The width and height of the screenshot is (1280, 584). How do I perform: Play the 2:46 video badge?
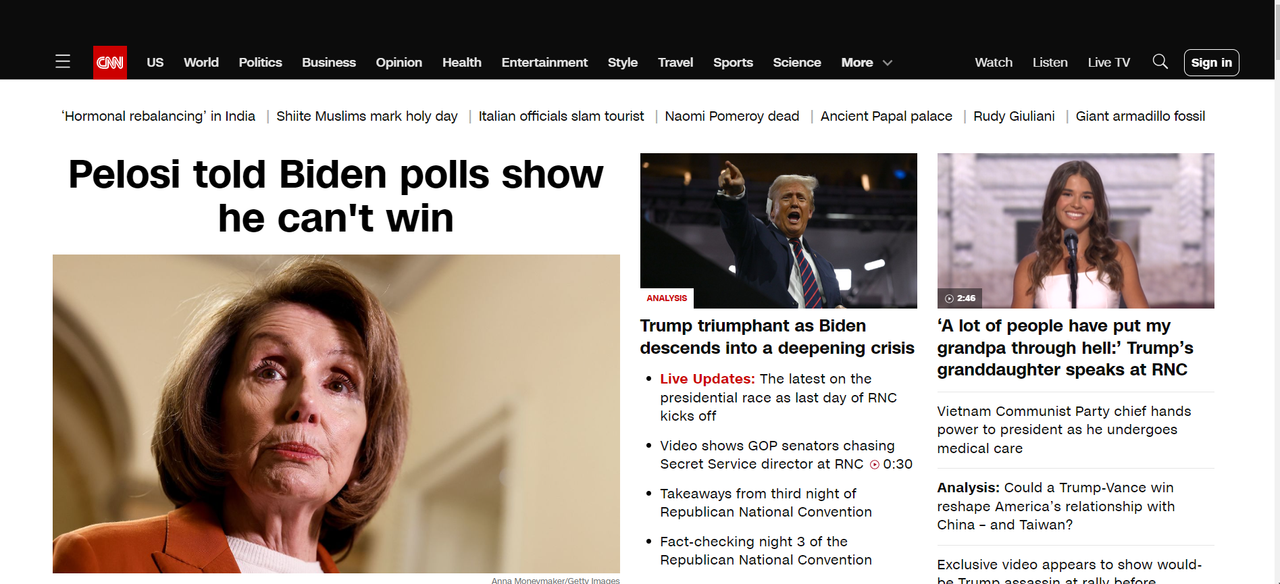[960, 298]
